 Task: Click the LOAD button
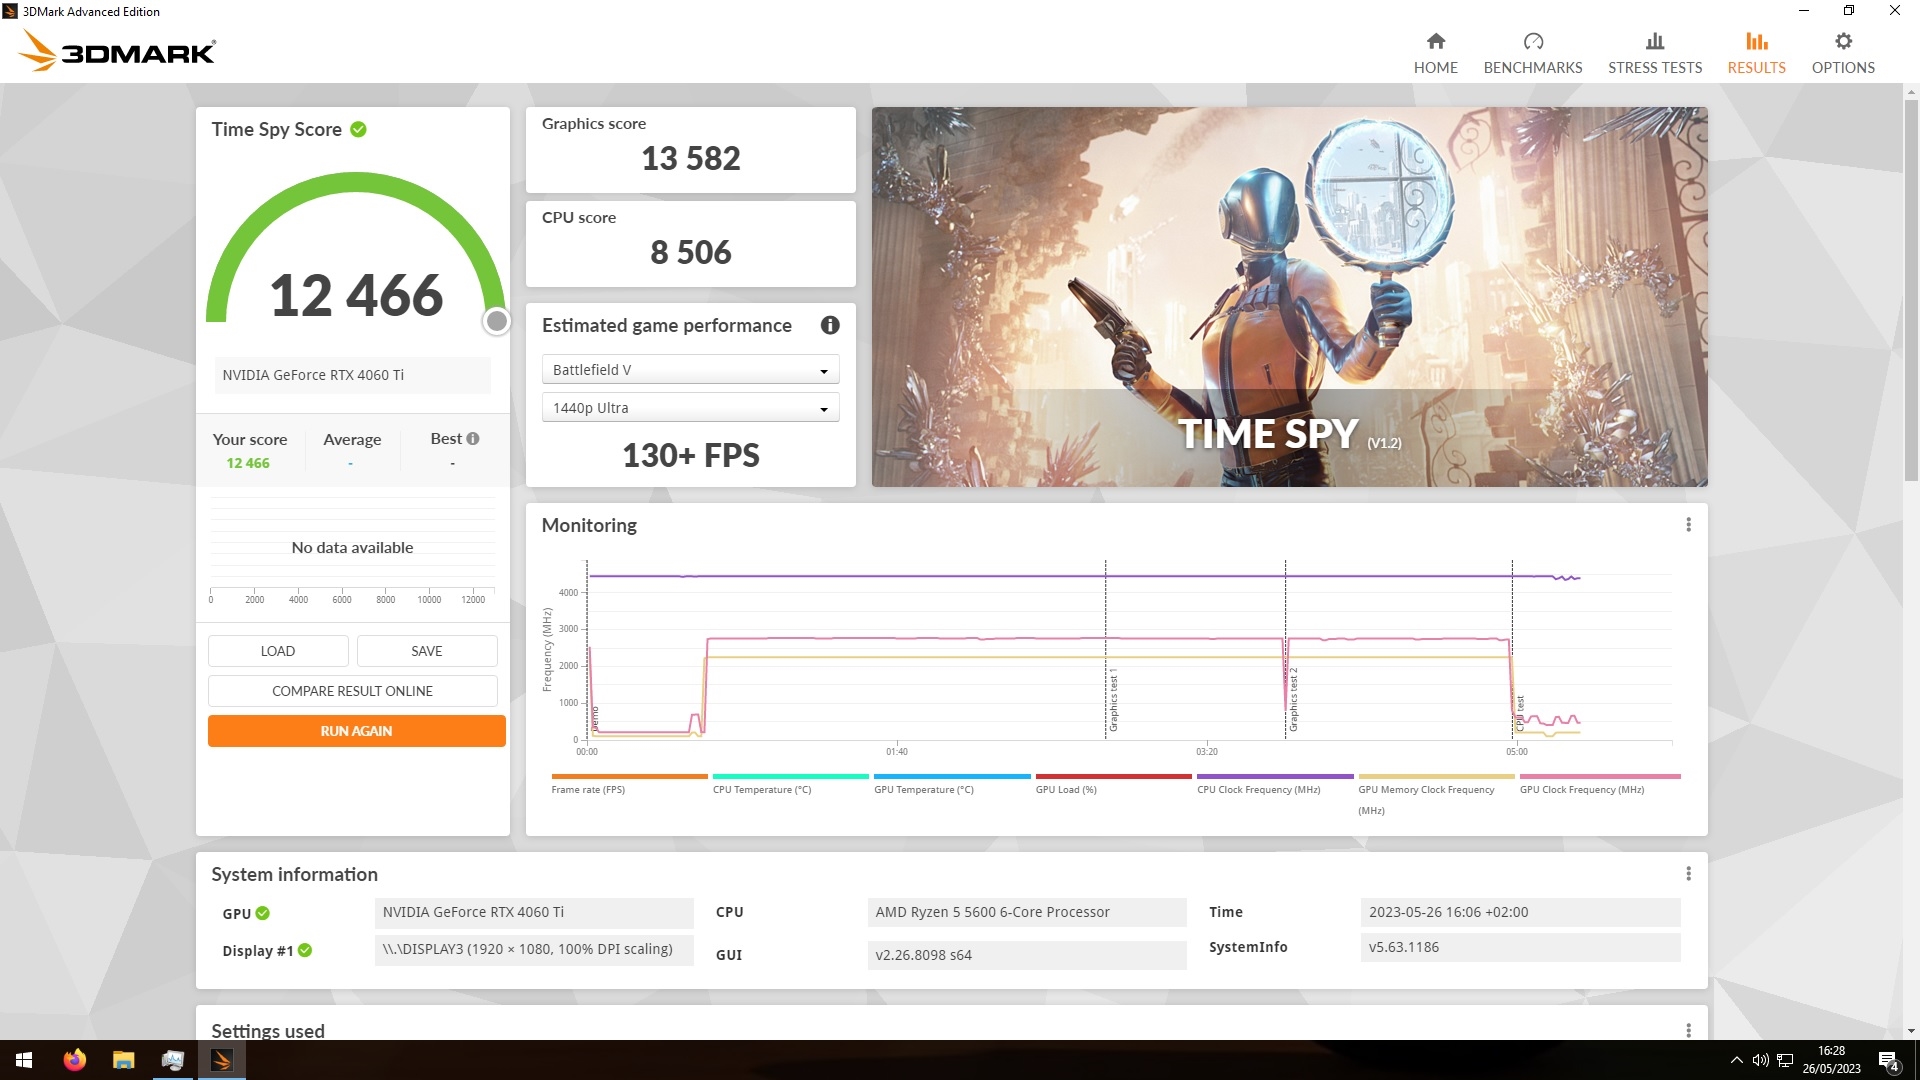tap(278, 651)
